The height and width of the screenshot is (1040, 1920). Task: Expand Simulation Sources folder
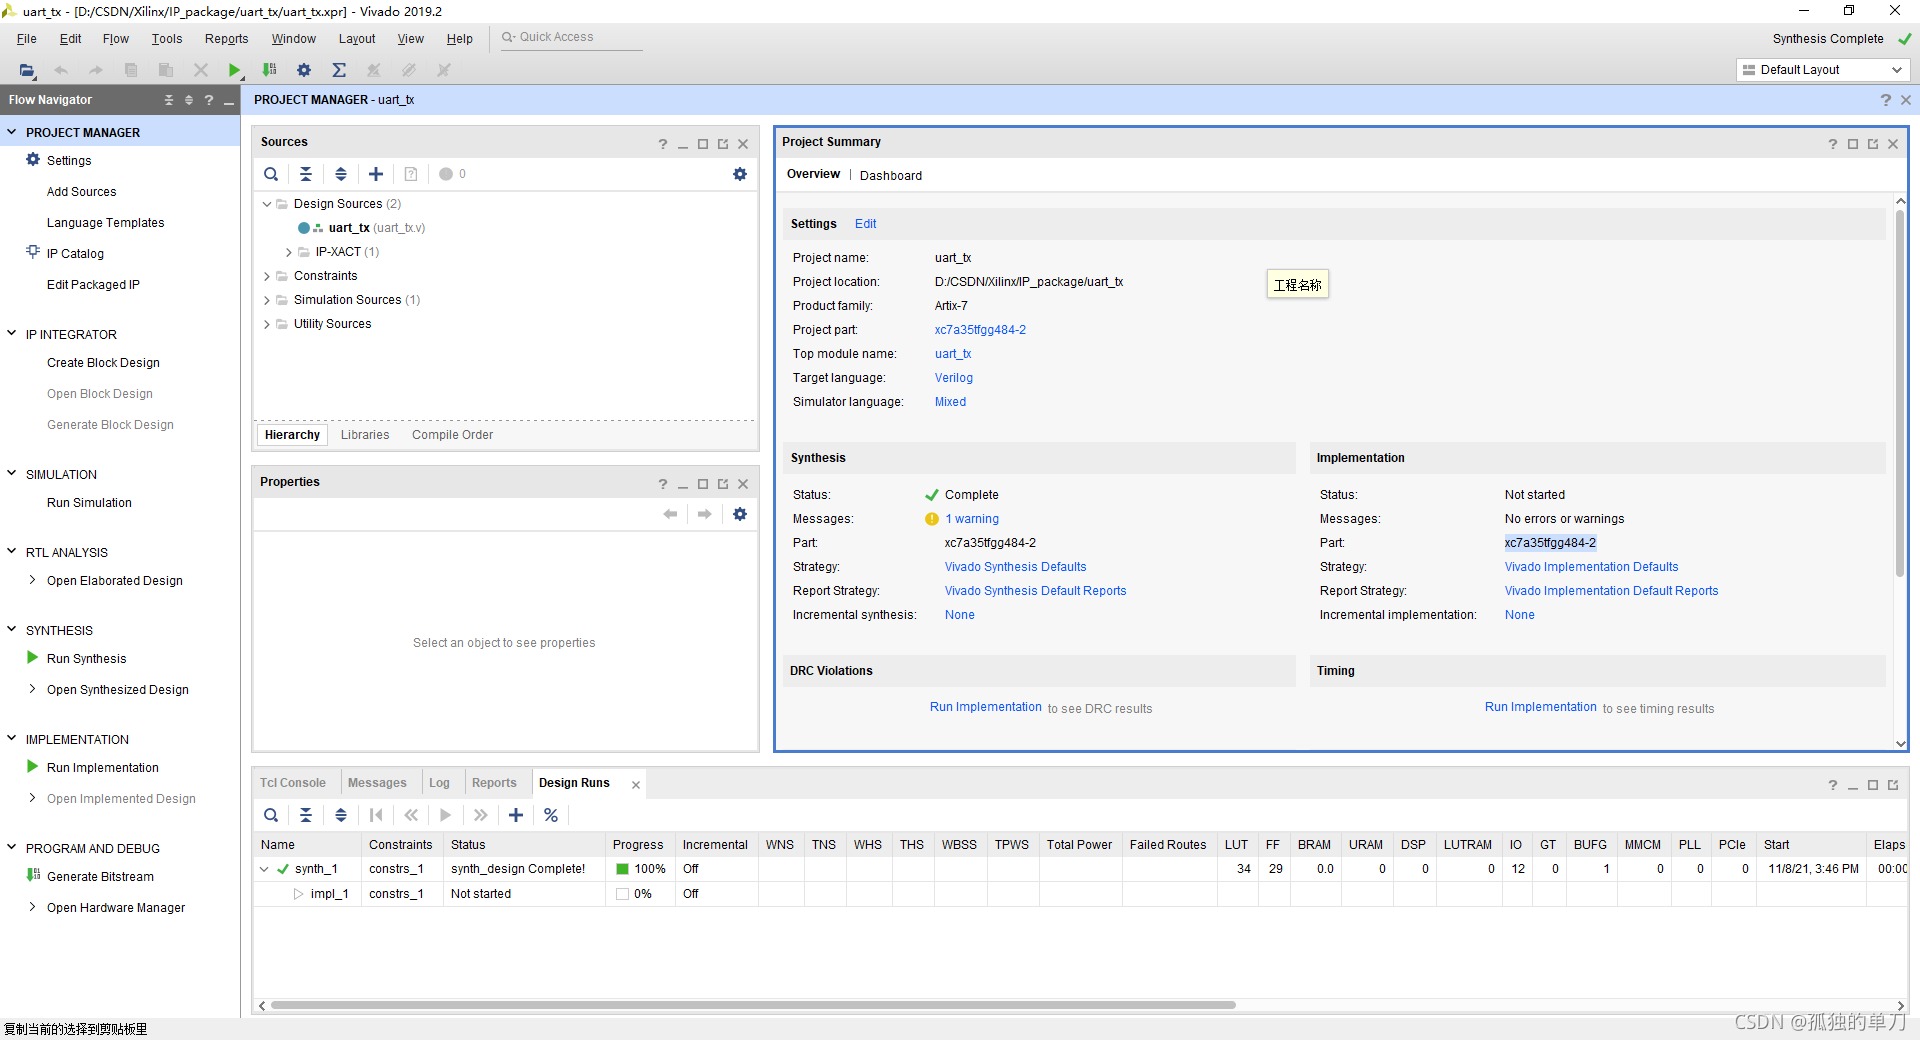[x=267, y=300]
